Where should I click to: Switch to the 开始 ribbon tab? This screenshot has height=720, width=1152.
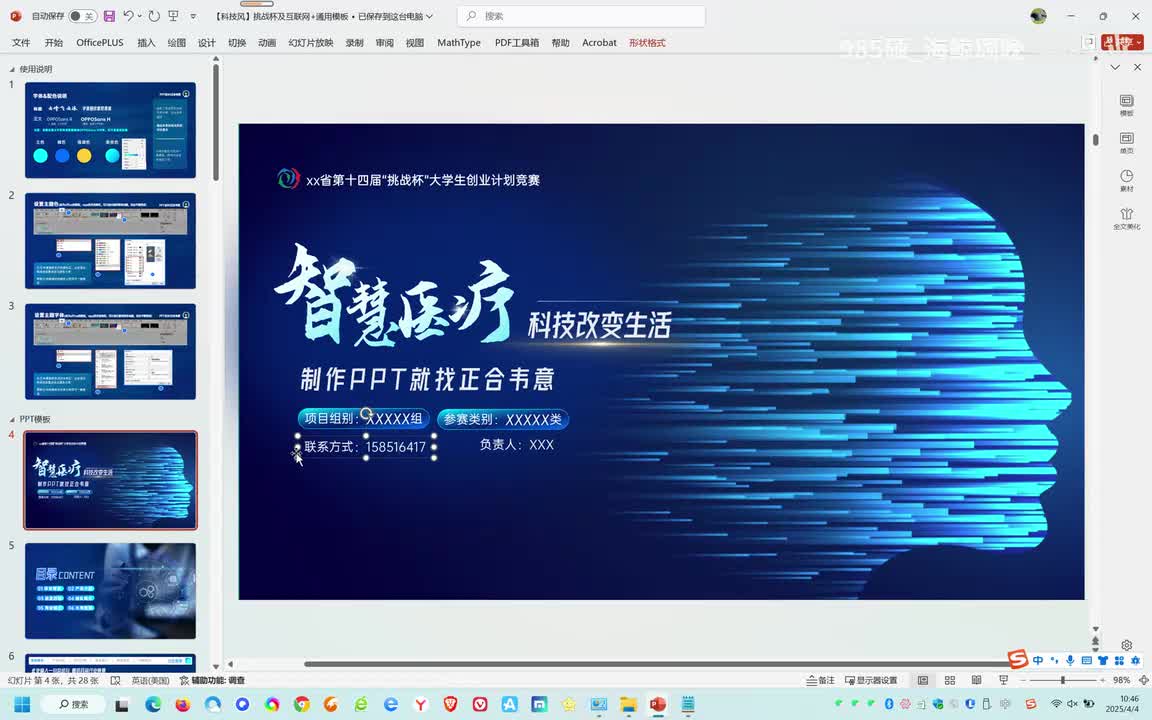[x=54, y=43]
